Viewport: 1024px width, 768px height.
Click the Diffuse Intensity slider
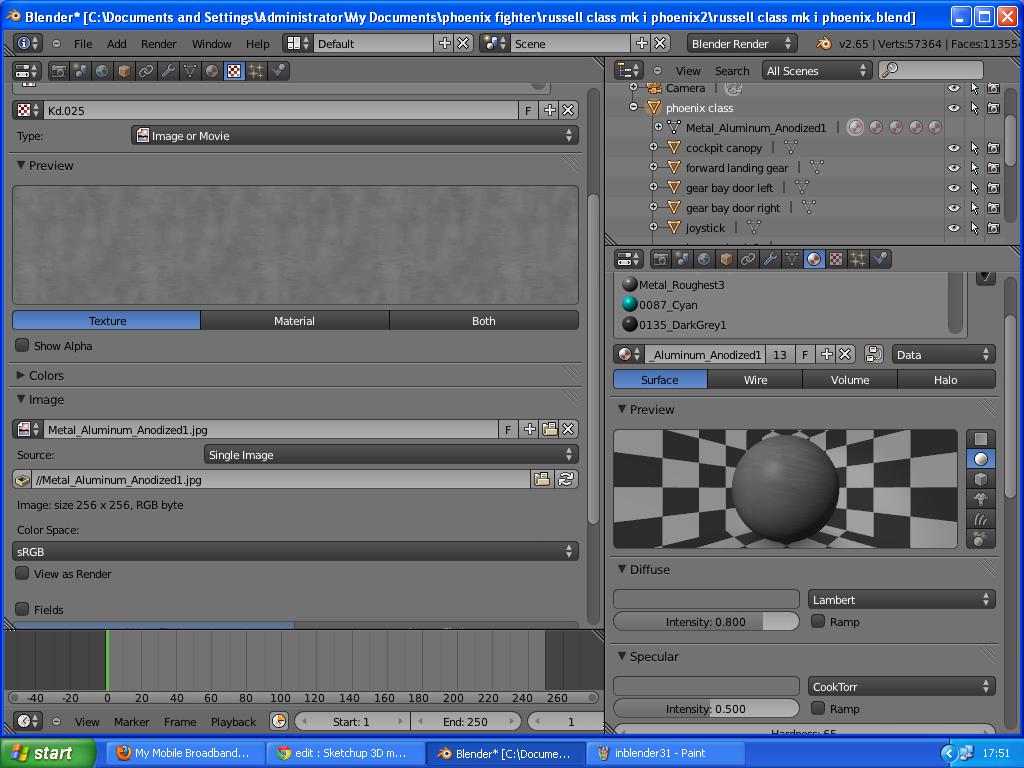705,621
